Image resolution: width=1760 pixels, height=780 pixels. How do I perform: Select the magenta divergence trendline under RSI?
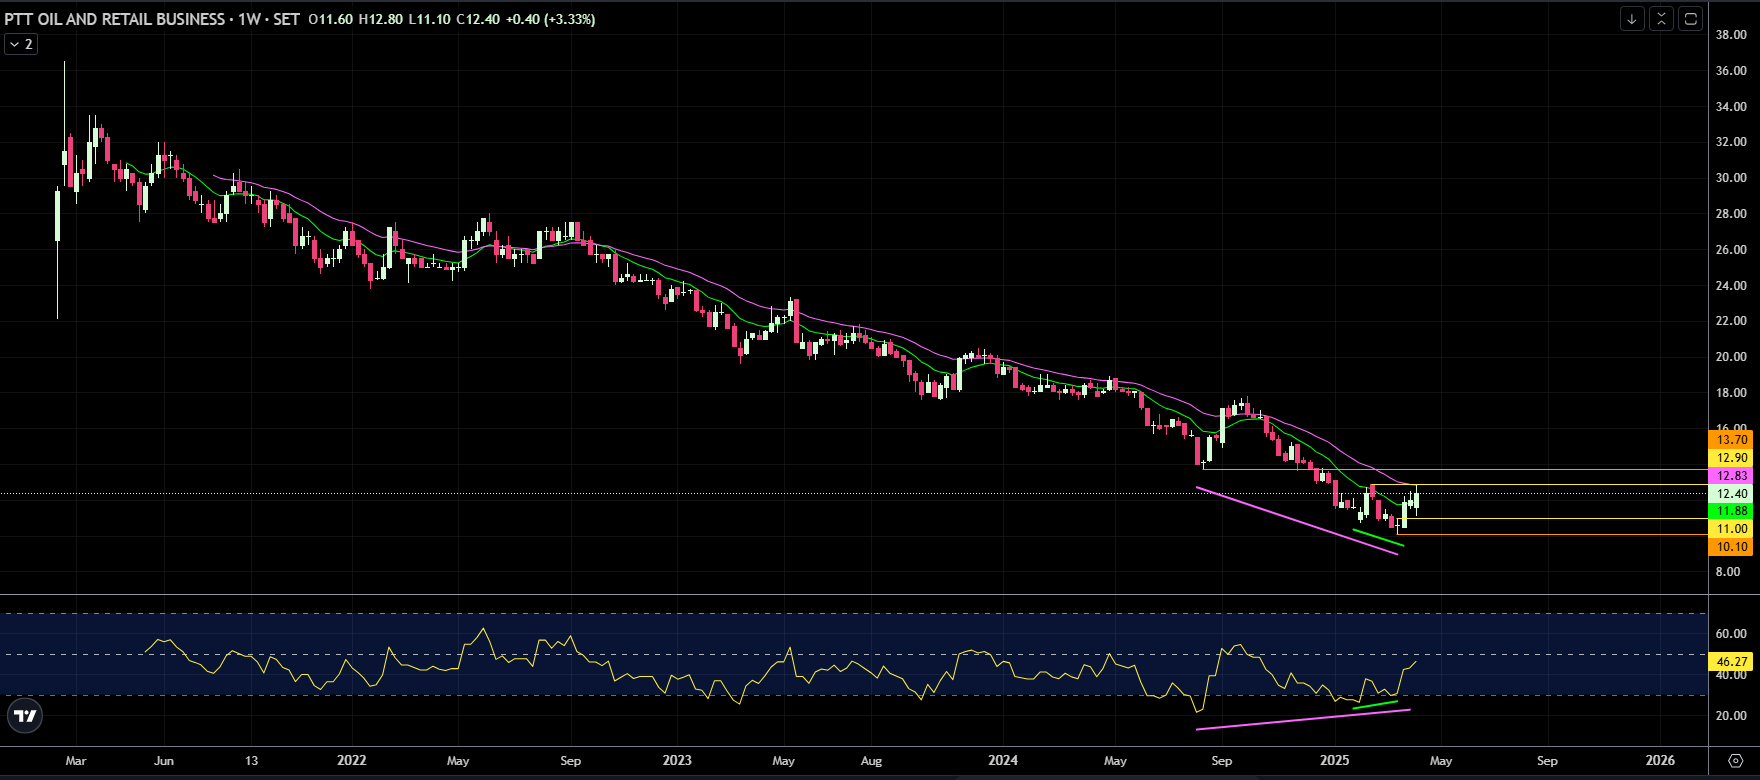[x=1303, y=720]
